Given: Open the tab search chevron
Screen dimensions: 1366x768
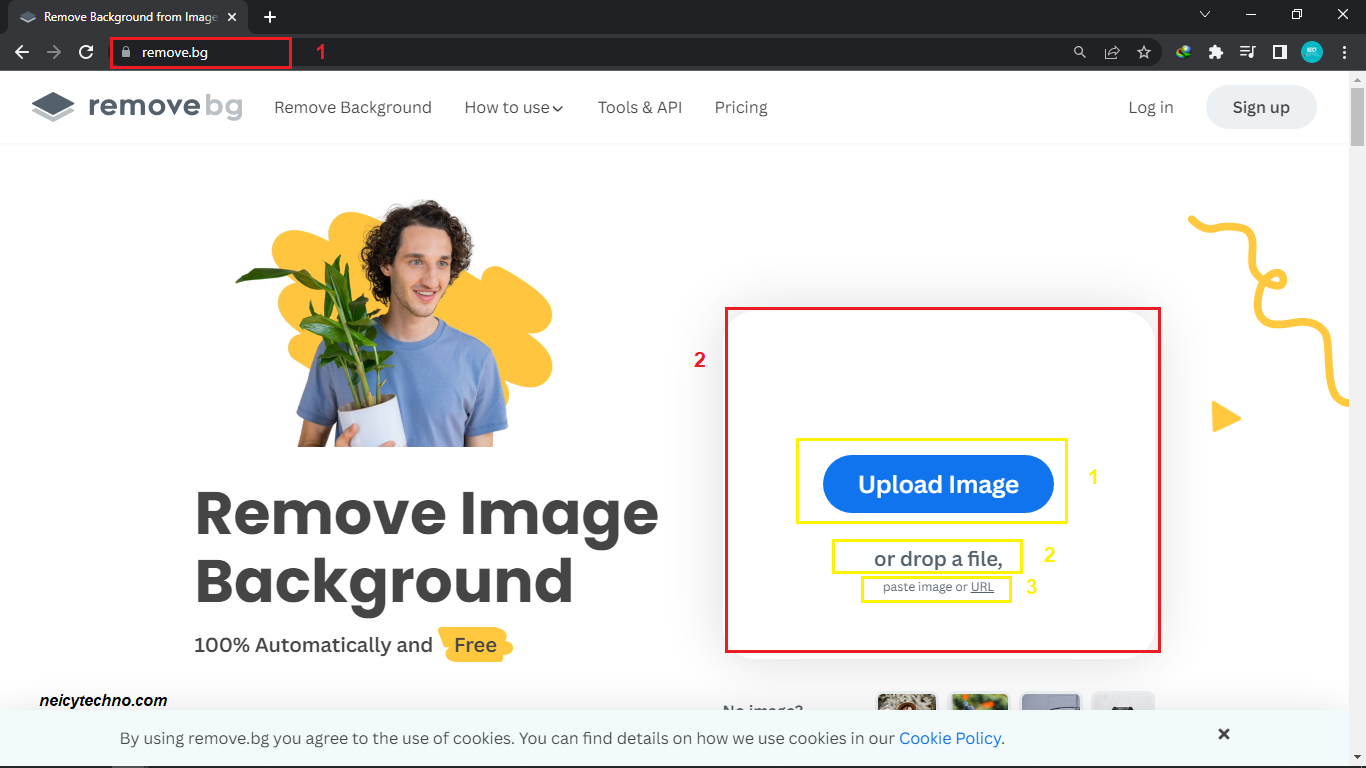Looking at the screenshot, I should click(1205, 15).
